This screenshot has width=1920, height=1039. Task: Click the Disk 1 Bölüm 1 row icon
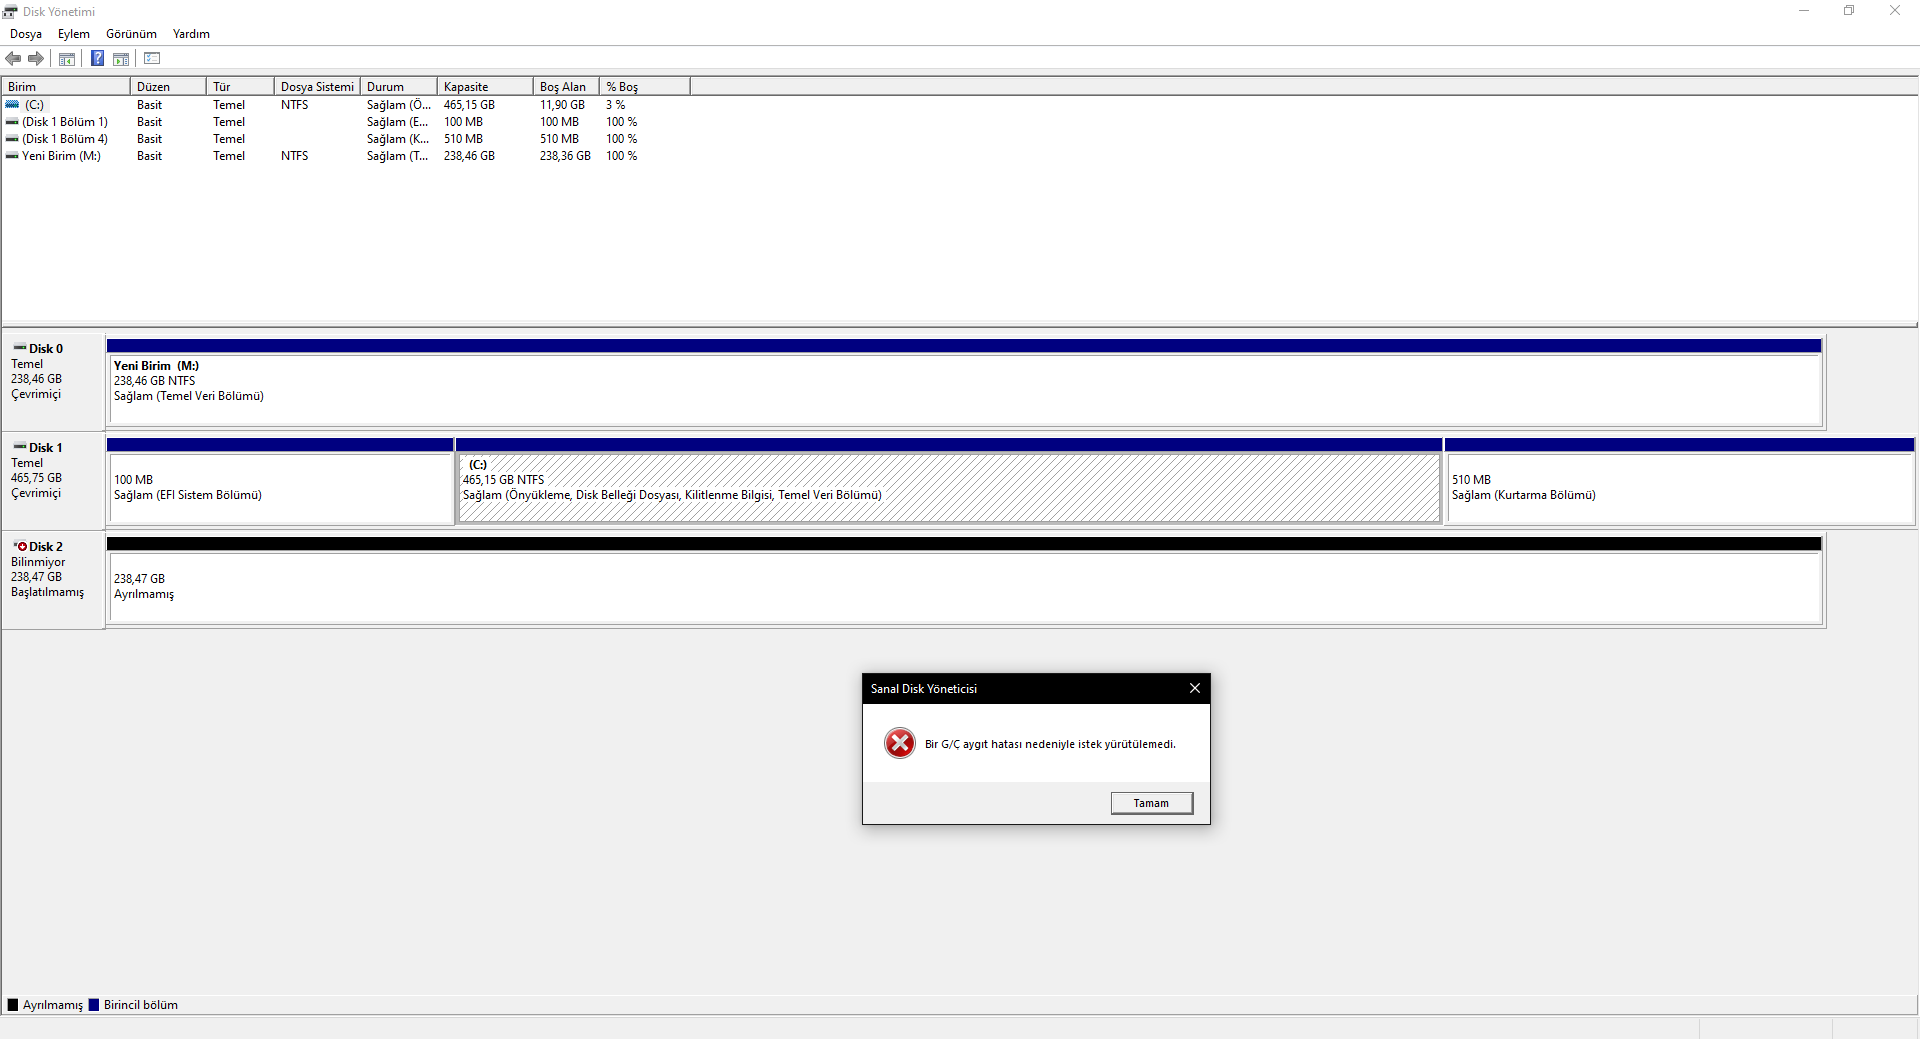pos(12,121)
